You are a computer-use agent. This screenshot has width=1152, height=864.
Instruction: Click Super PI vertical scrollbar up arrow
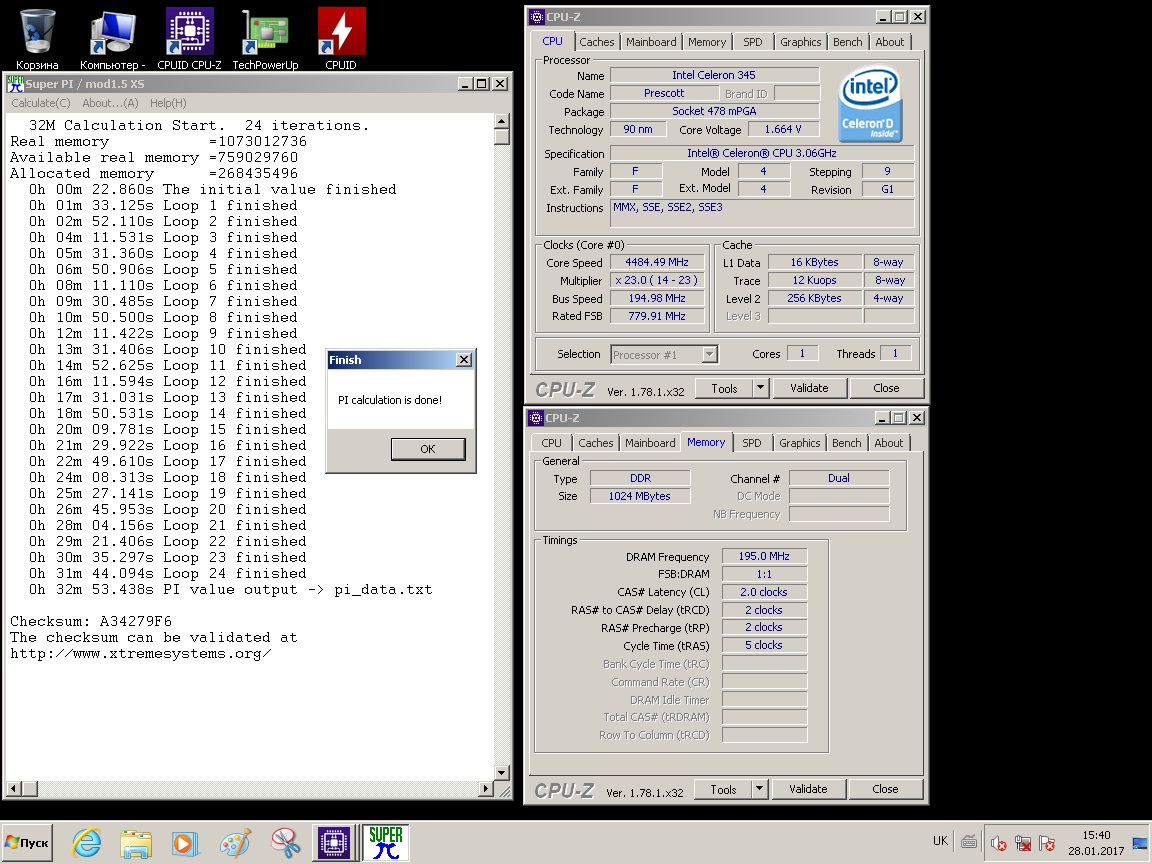tap(502, 121)
